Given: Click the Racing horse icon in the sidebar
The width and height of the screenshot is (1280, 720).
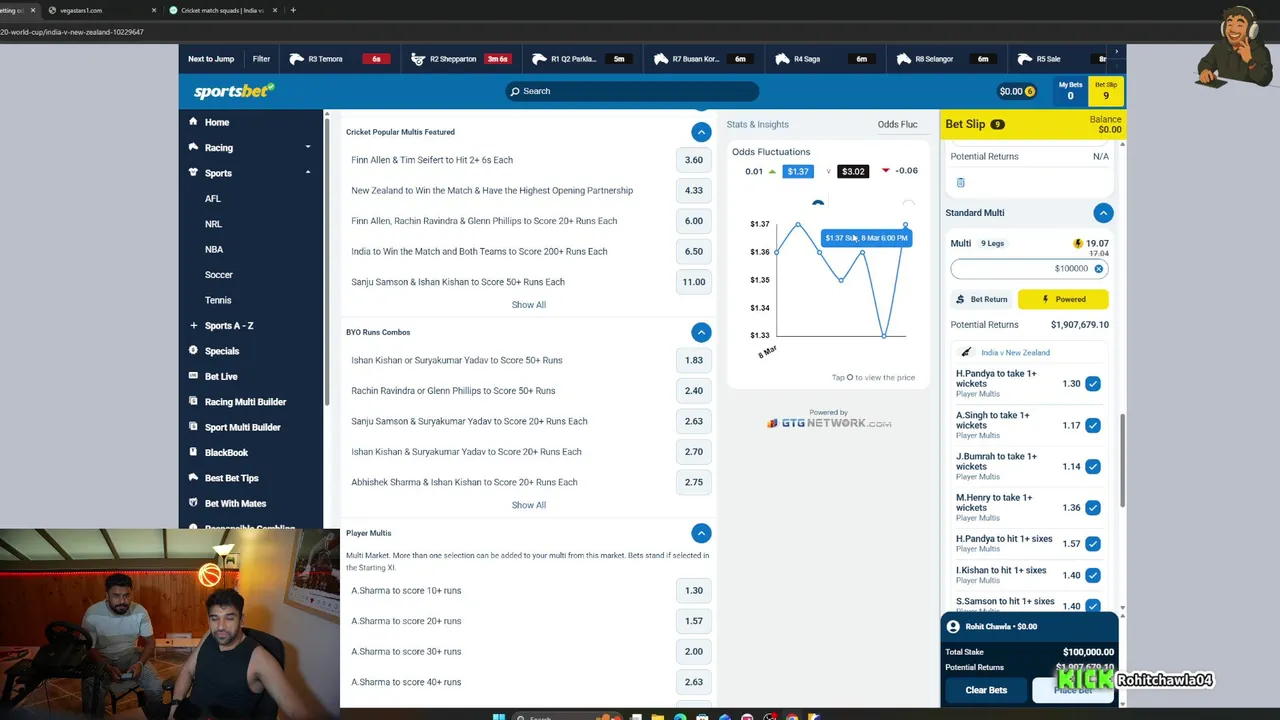Looking at the screenshot, I should click(x=194, y=147).
